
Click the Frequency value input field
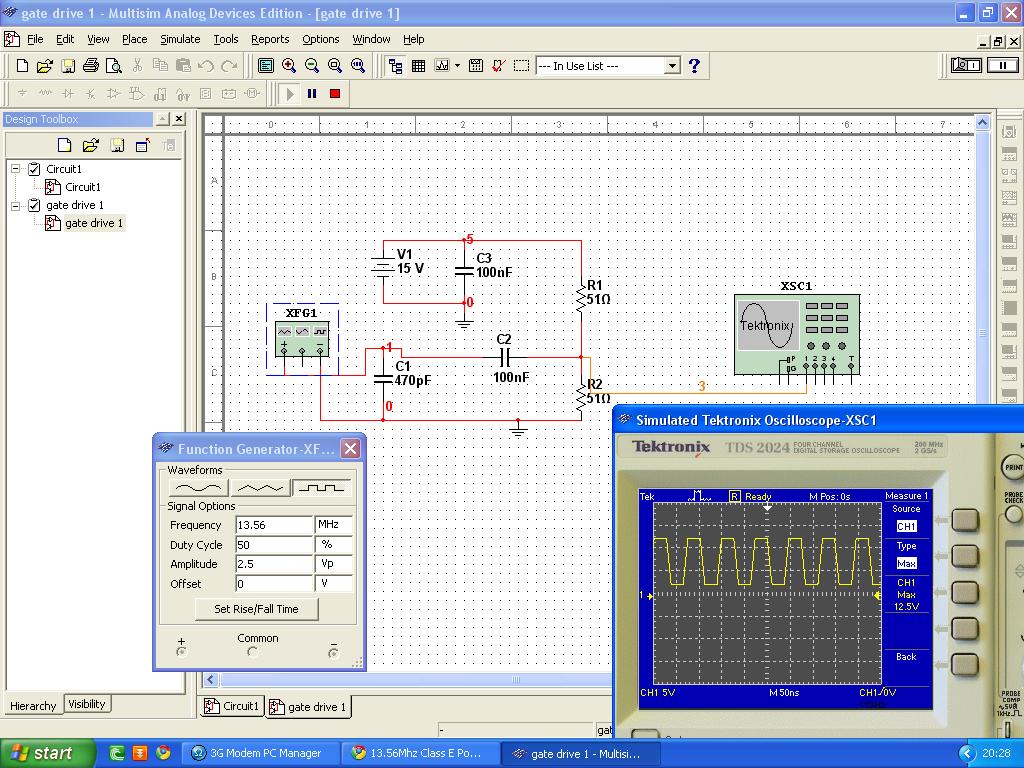click(x=273, y=525)
